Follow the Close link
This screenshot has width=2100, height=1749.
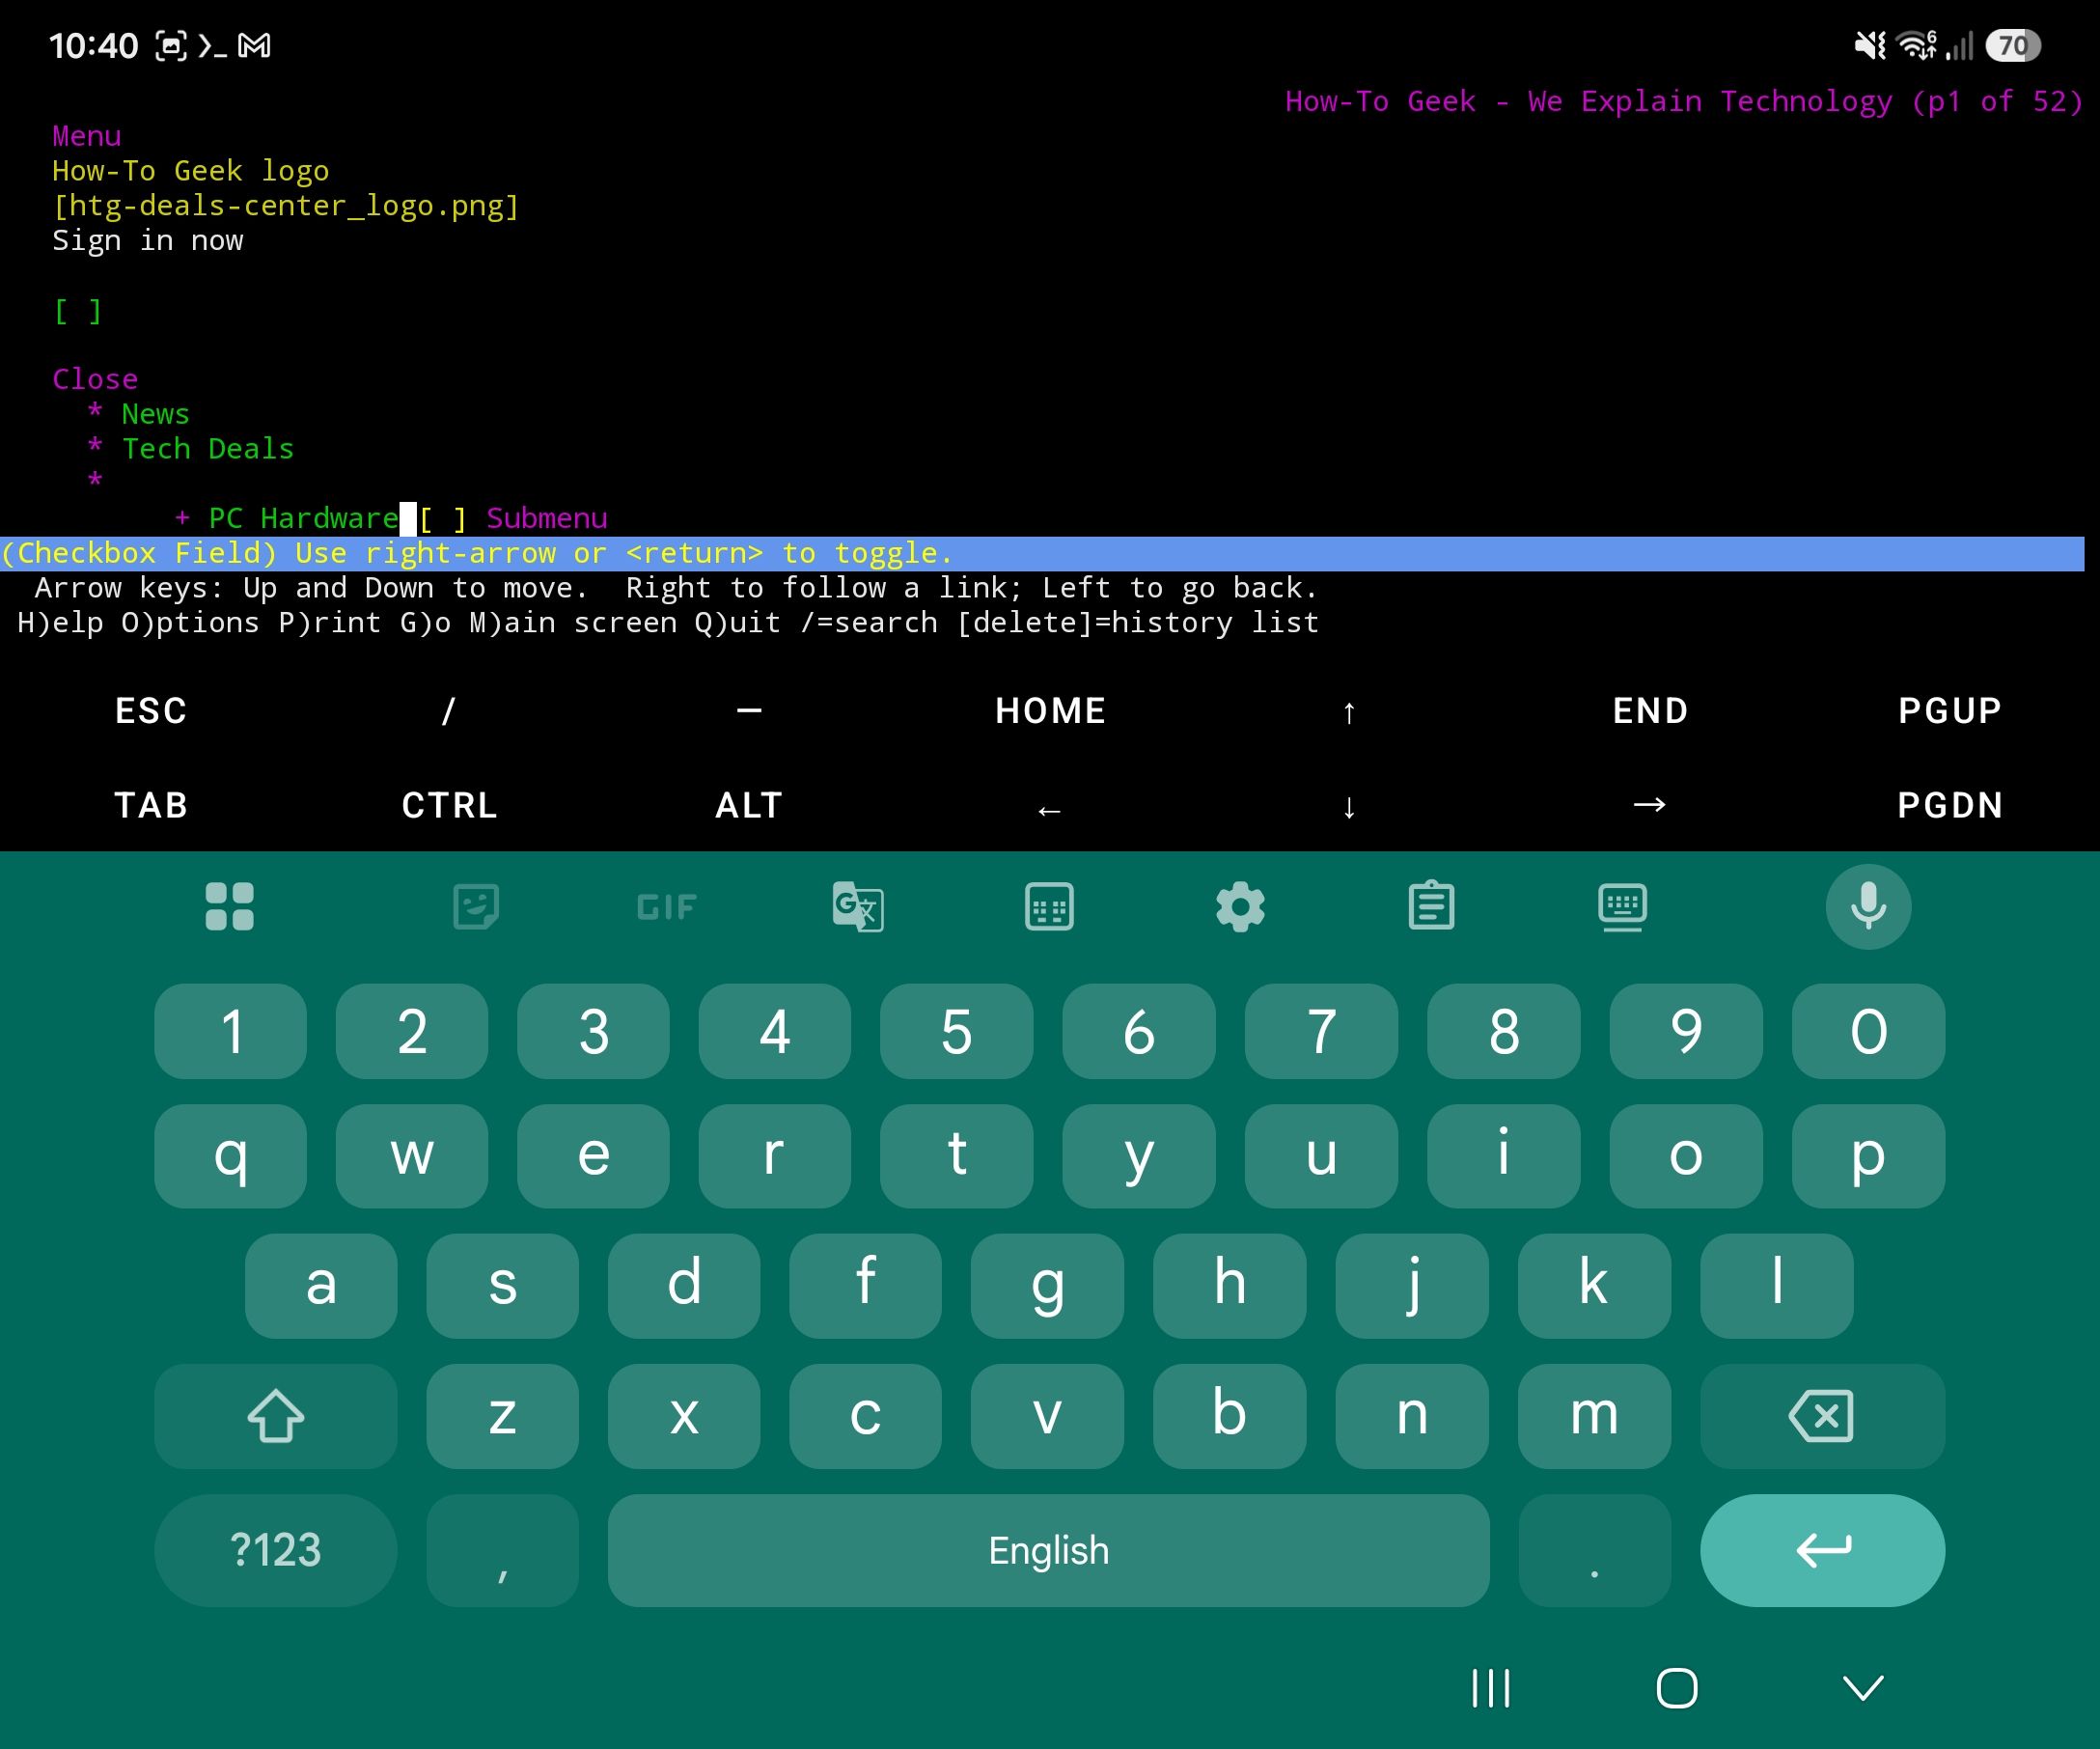95,380
